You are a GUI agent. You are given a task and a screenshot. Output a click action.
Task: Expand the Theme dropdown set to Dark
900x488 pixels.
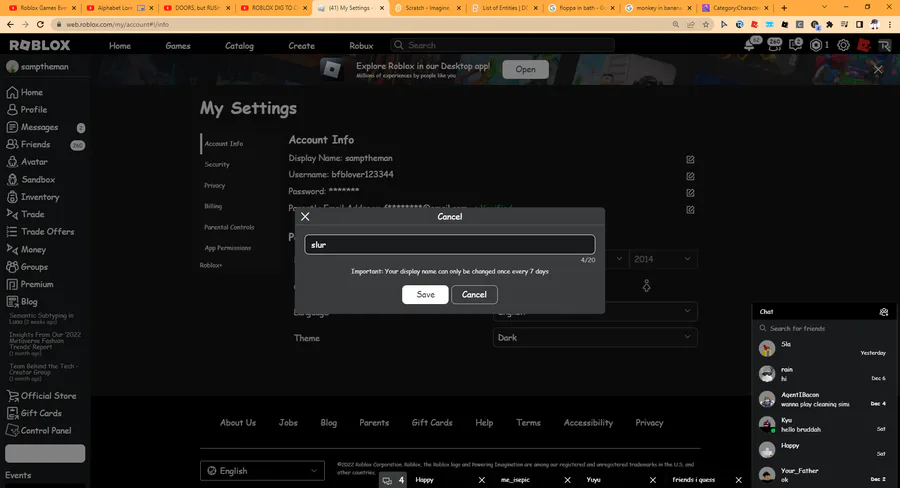point(595,338)
